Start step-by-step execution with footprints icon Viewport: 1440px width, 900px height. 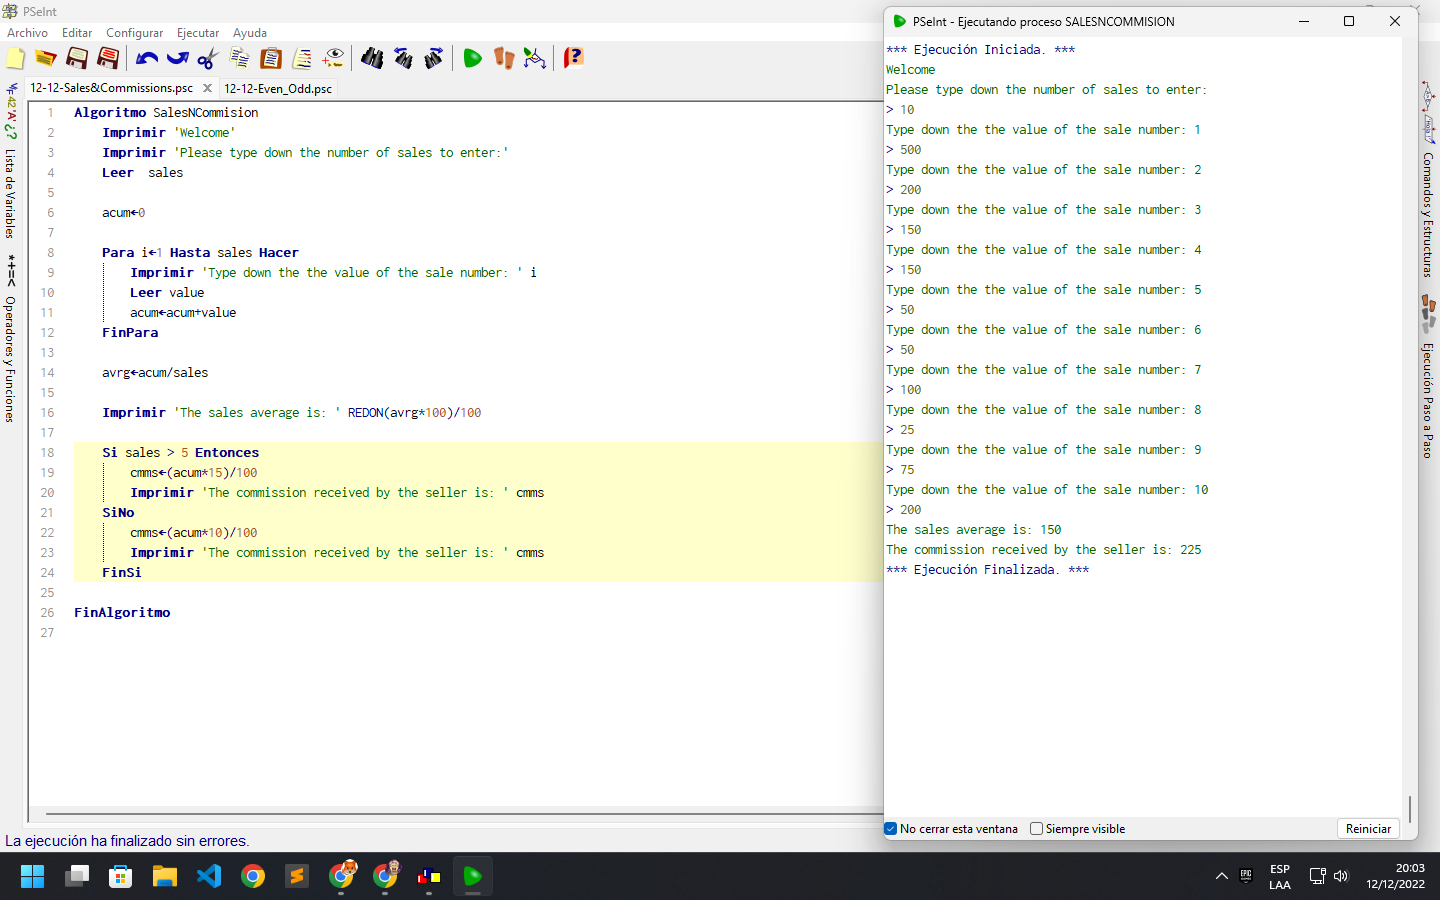click(504, 58)
